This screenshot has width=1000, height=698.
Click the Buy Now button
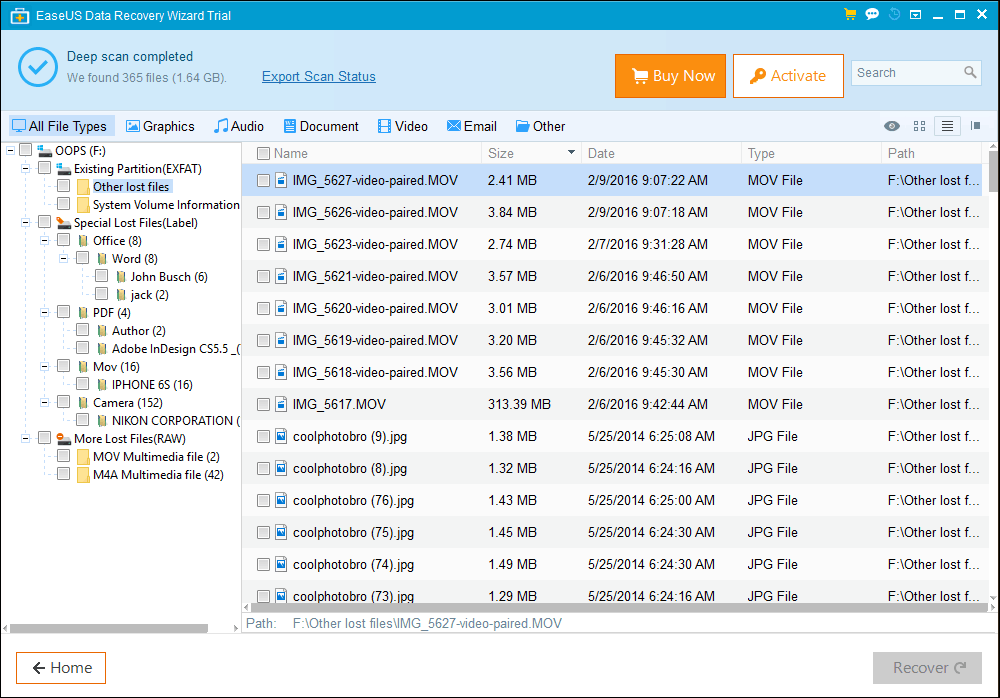click(670, 76)
